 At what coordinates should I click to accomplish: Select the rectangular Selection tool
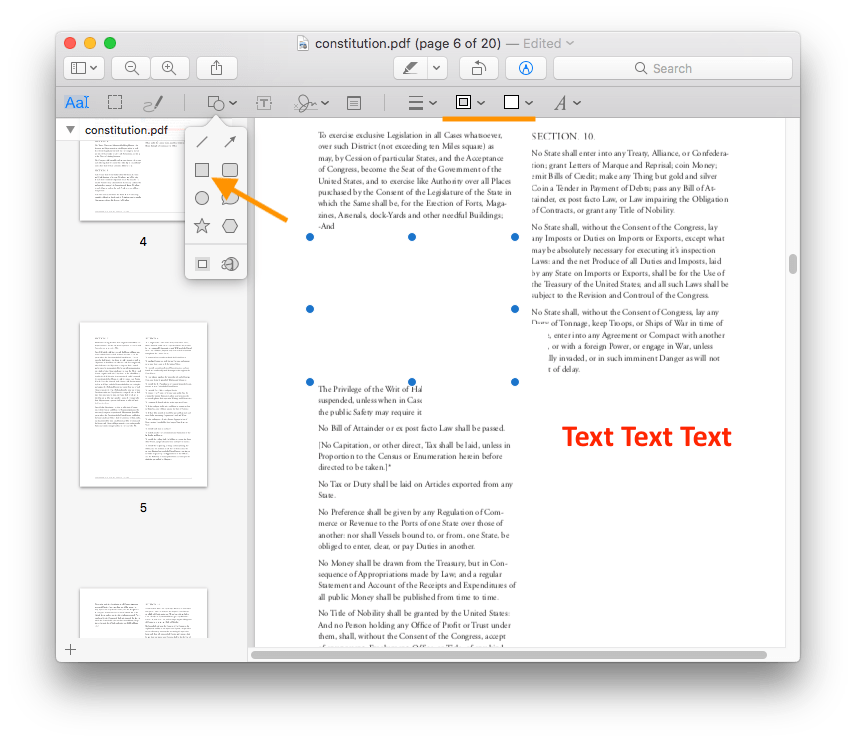(x=115, y=102)
